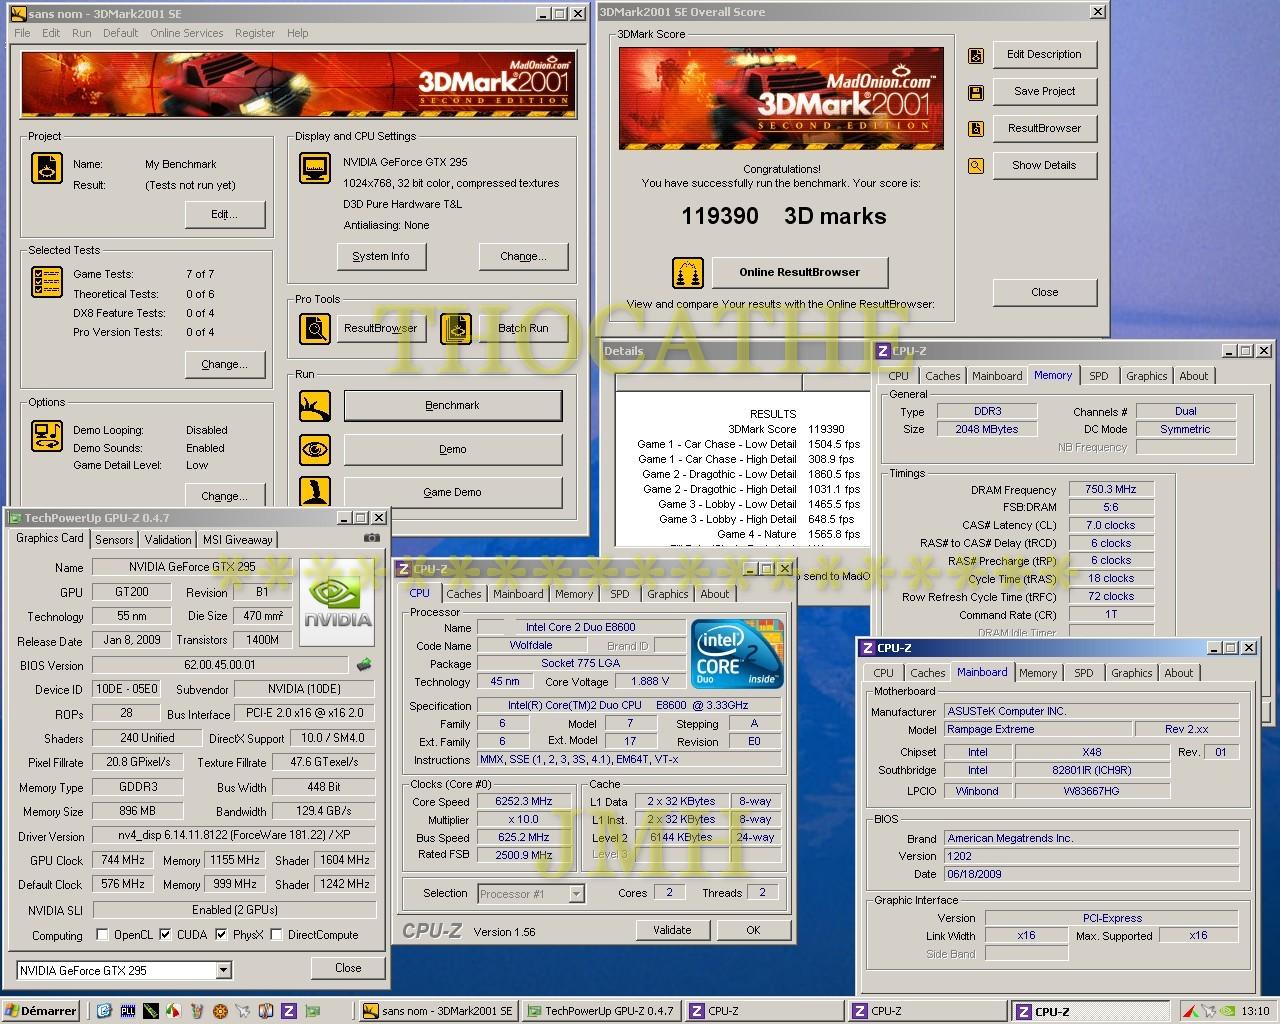Switch to TechPowerUp GPU-Z taskbar button
The width and height of the screenshot is (1280, 1024).
pos(601,1011)
